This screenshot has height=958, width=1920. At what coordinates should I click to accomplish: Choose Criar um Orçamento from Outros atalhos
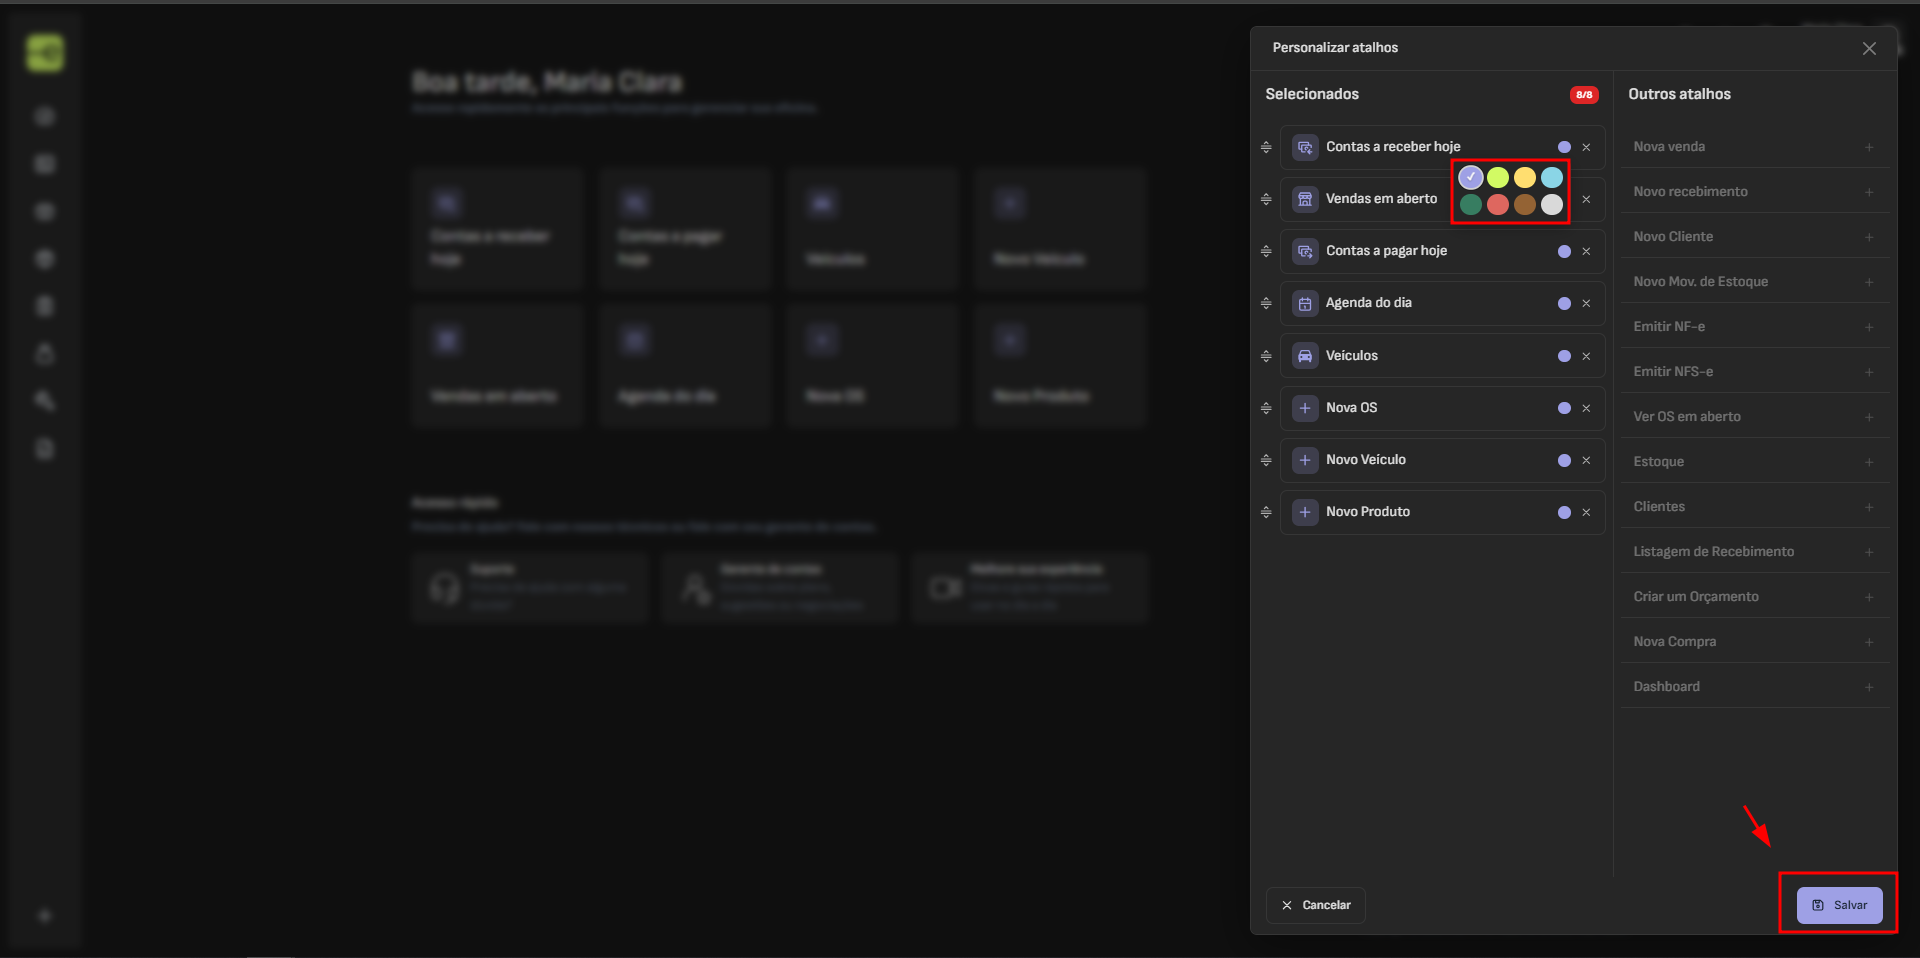coord(1696,597)
